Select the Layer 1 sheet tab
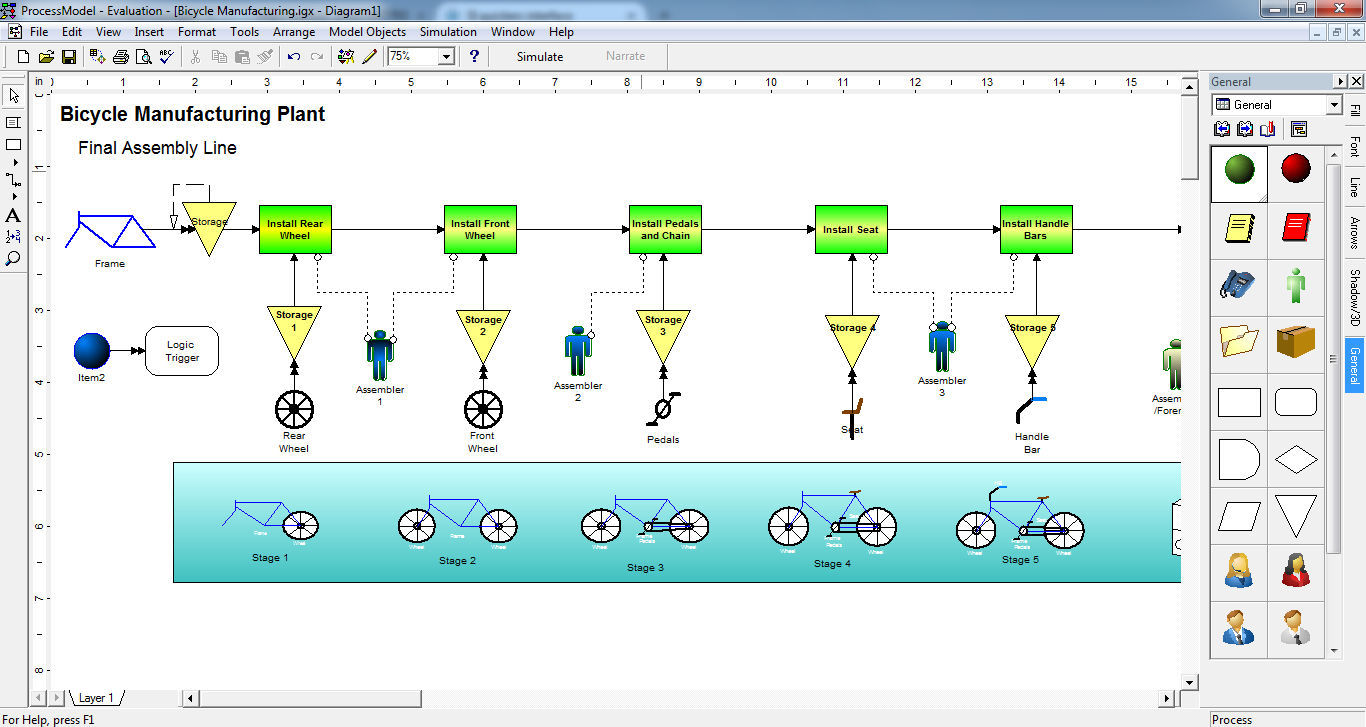 pyautogui.click(x=96, y=698)
